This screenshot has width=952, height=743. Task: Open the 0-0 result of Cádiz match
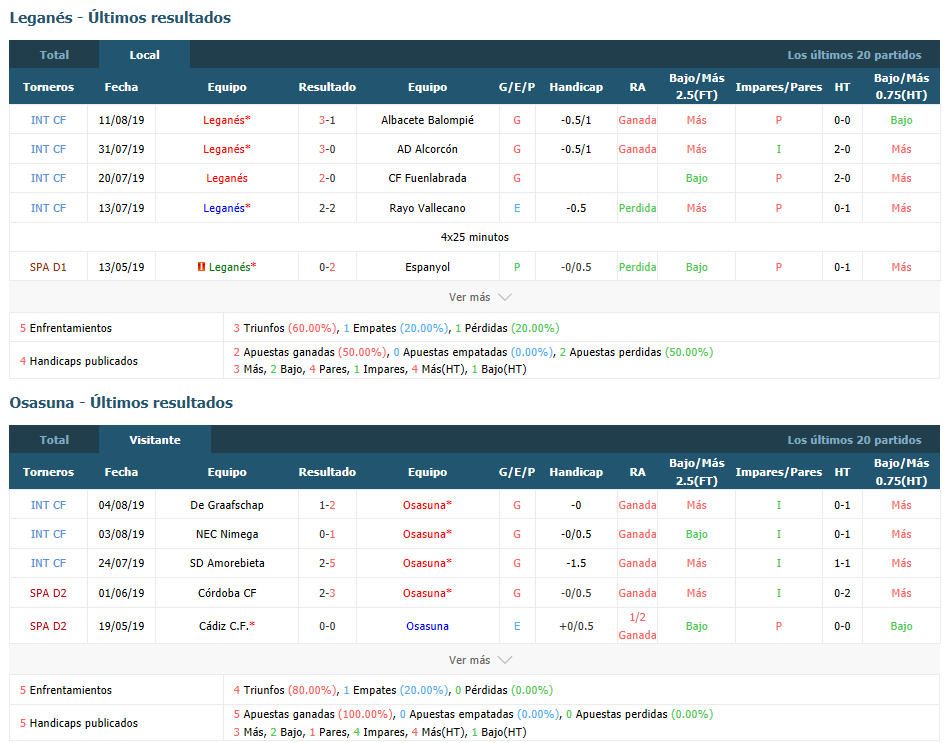[x=327, y=626]
